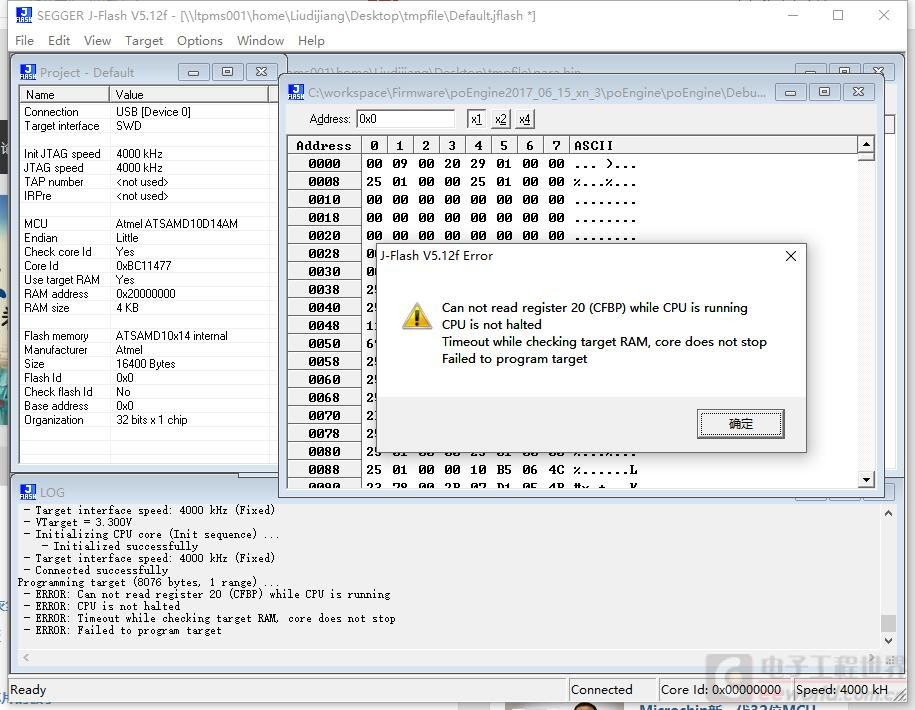Screen dimensions: 915x710
Task: Maximize the hex data file window
Action: coord(824,92)
